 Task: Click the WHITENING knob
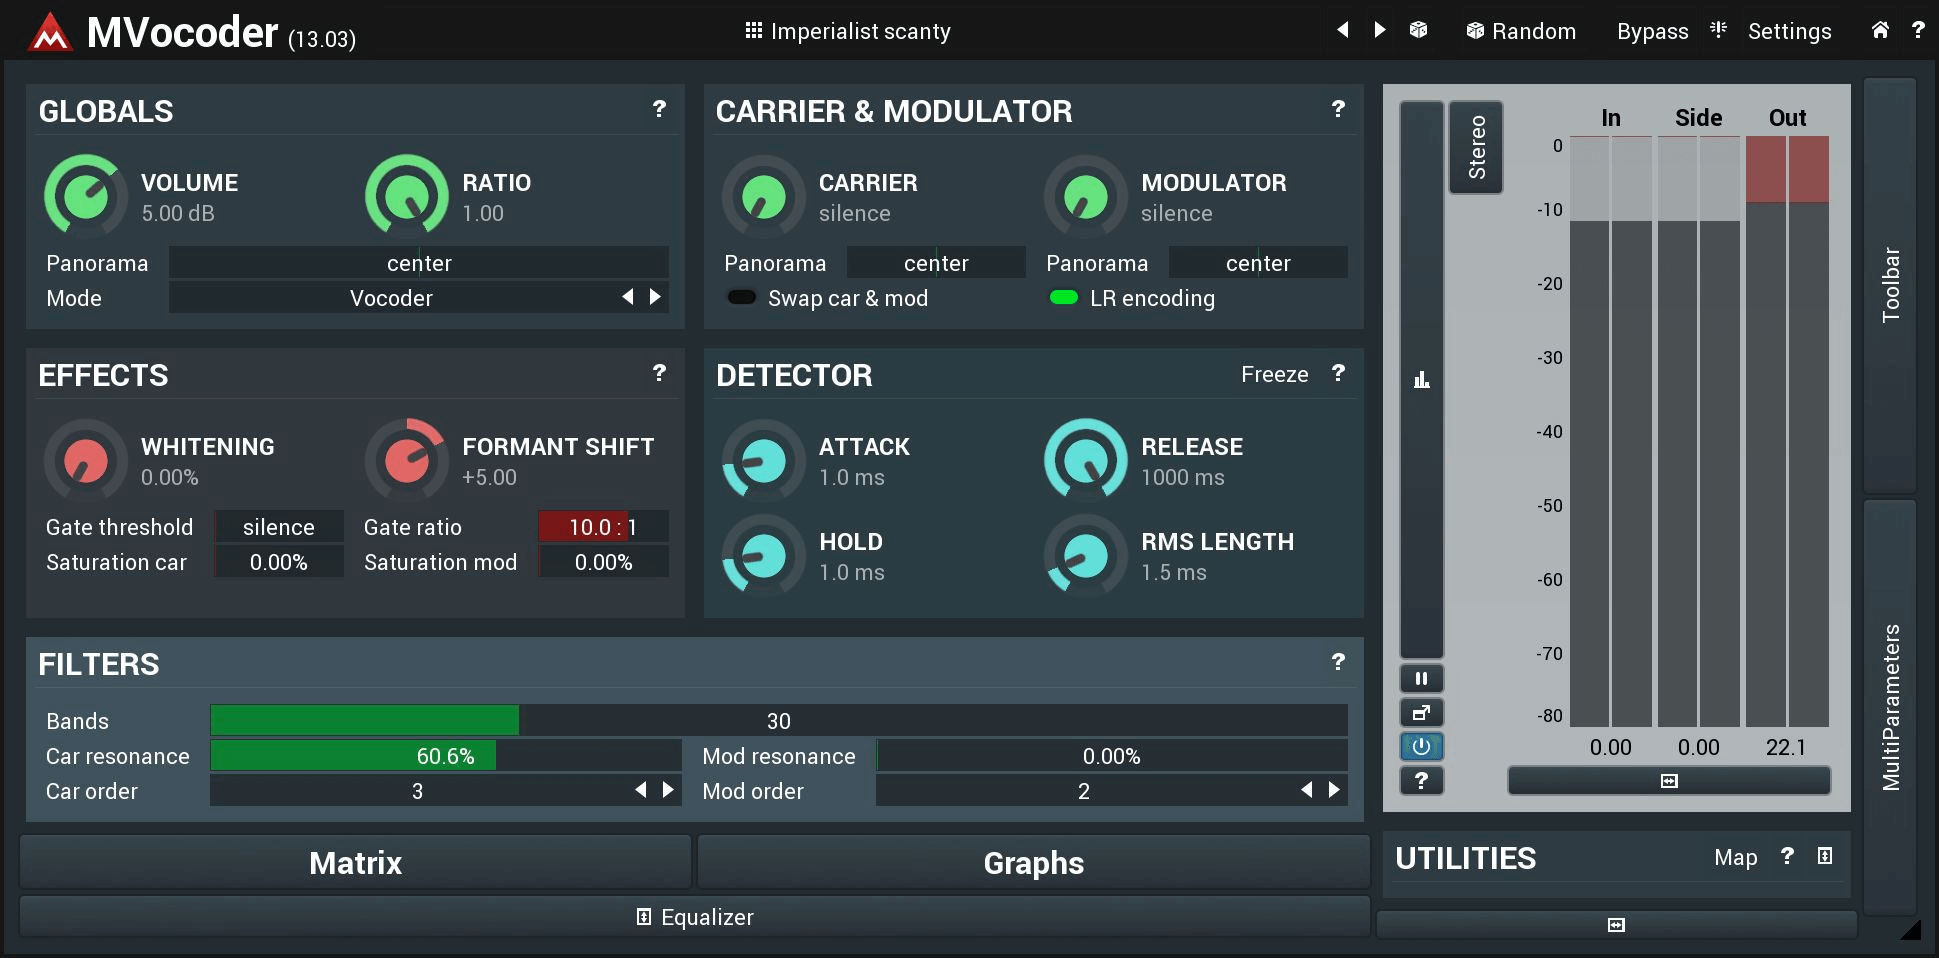[x=86, y=460]
